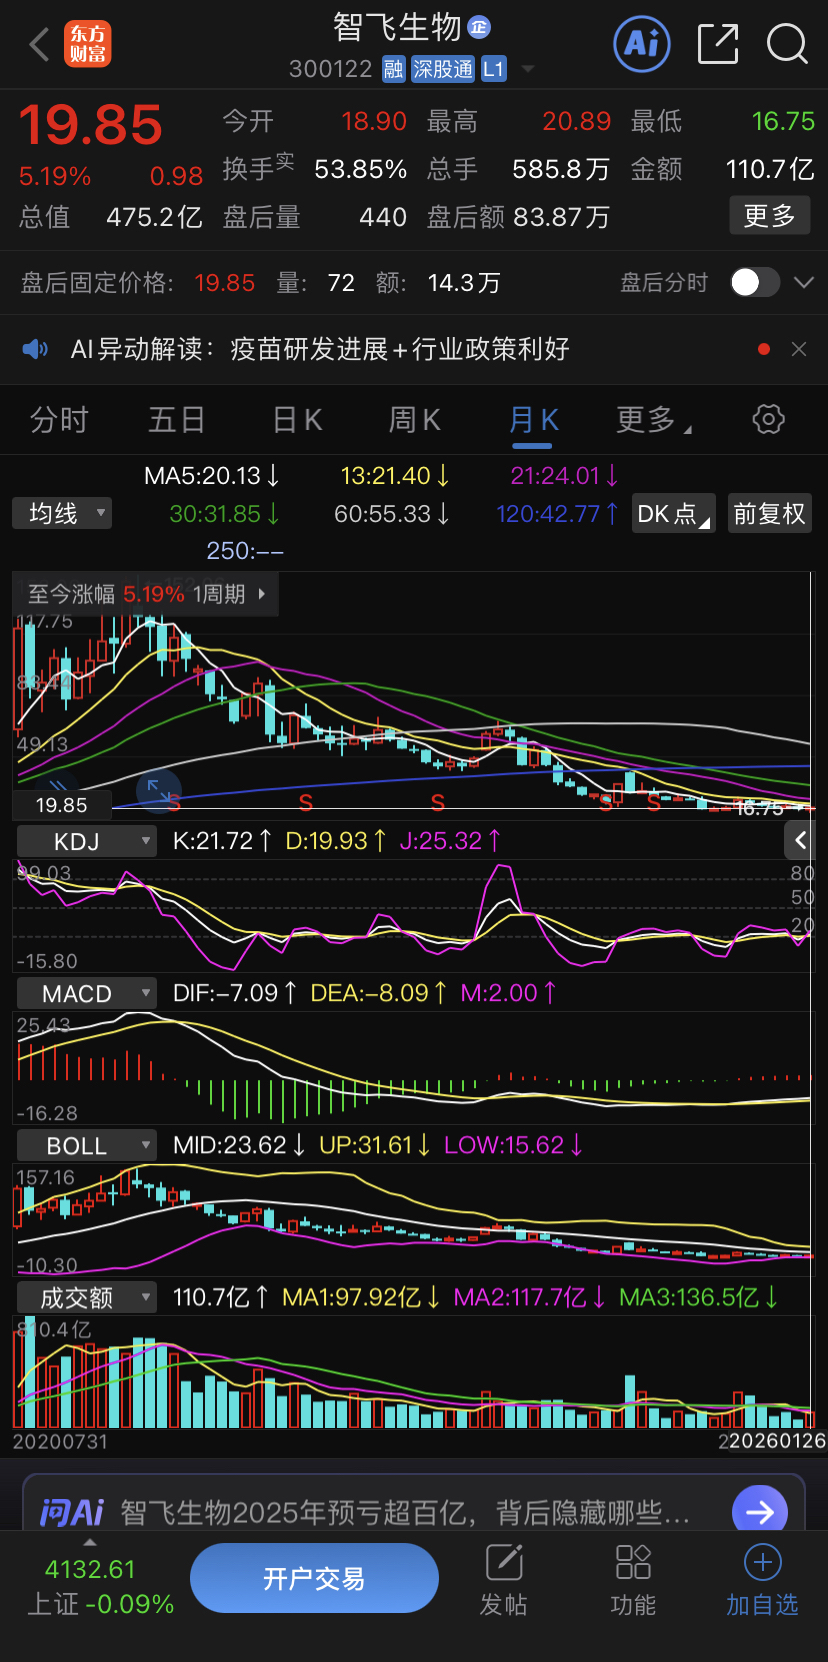This screenshot has width=828, height=1662.
Task: Tap the 120:42.77 moving average value
Action: [557, 514]
